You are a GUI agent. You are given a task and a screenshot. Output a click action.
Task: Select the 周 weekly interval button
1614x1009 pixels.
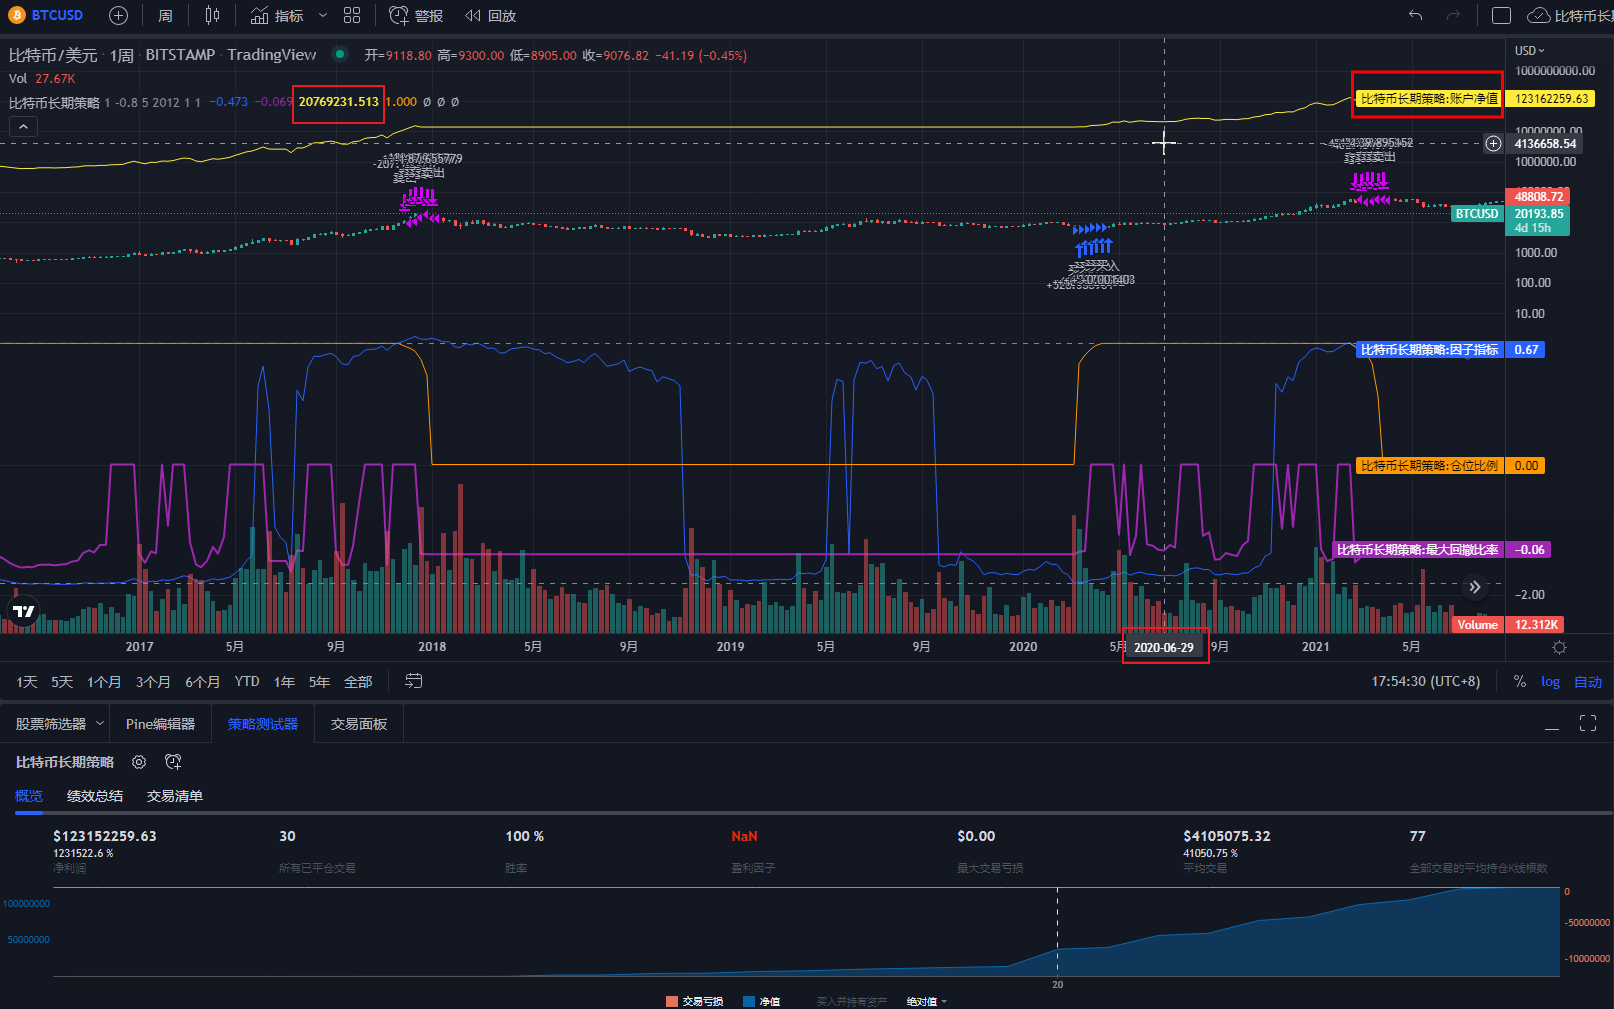coord(165,16)
